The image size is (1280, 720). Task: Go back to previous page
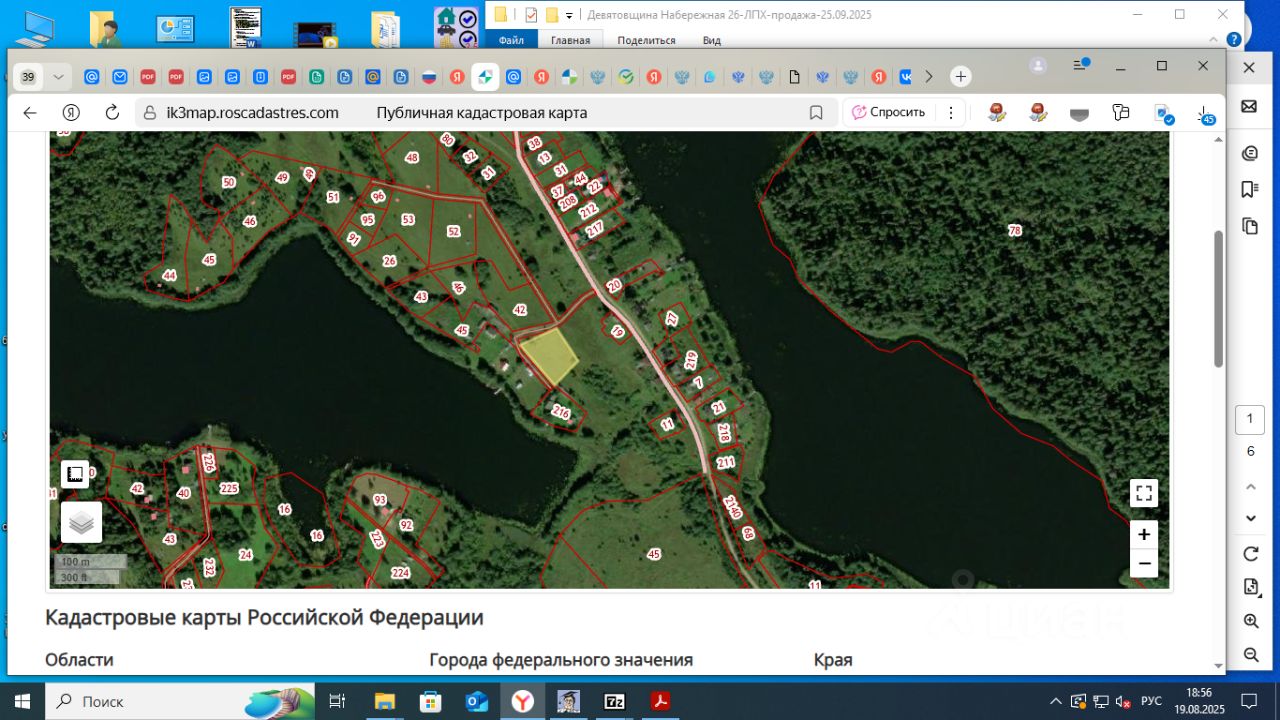30,112
